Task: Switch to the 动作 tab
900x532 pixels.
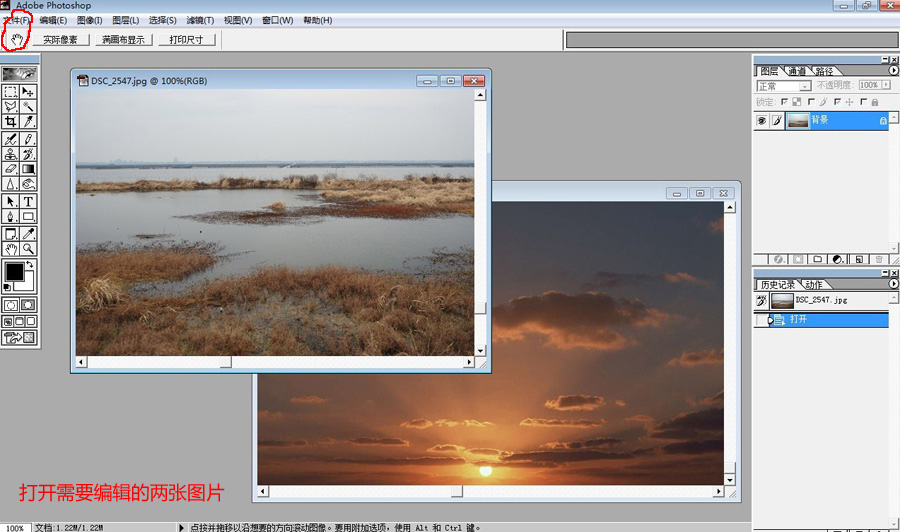Action: click(x=813, y=285)
